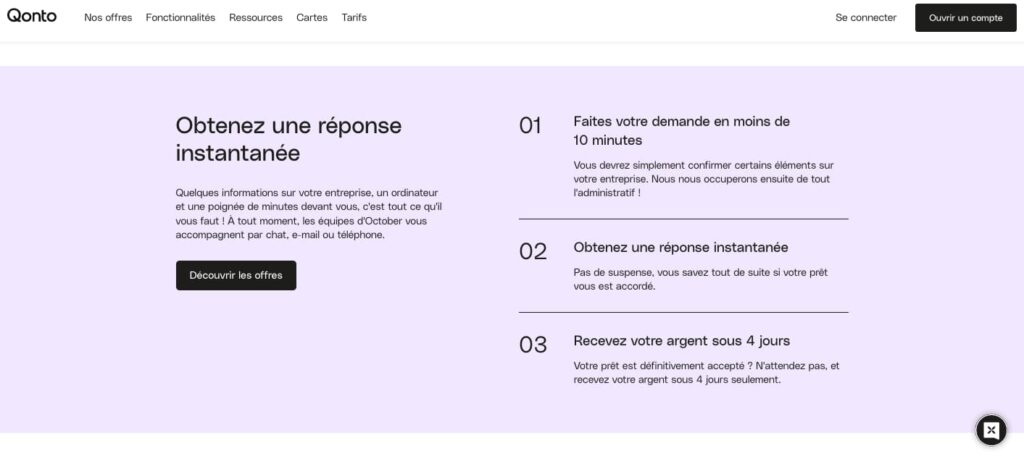Click the text Pas de suspense, vous savez tout de suite
The width and height of the screenshot is (1024, 459).
pos(700,279)
